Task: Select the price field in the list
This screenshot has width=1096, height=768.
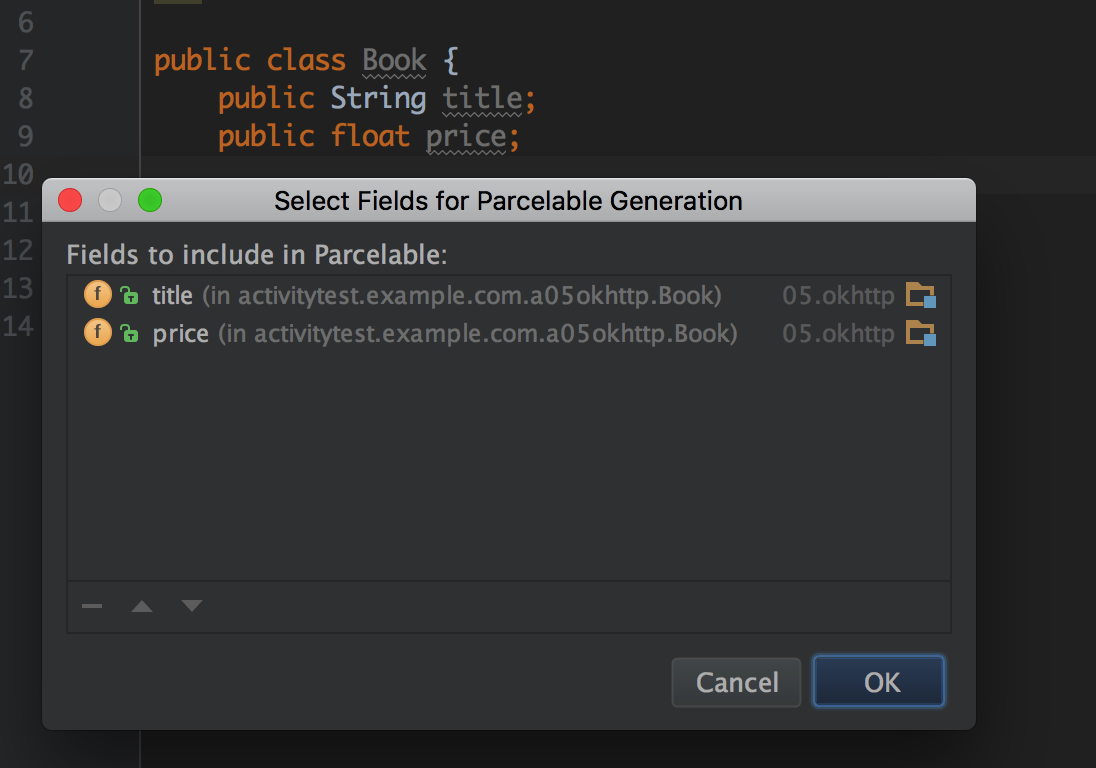Action: click(180, 334)
